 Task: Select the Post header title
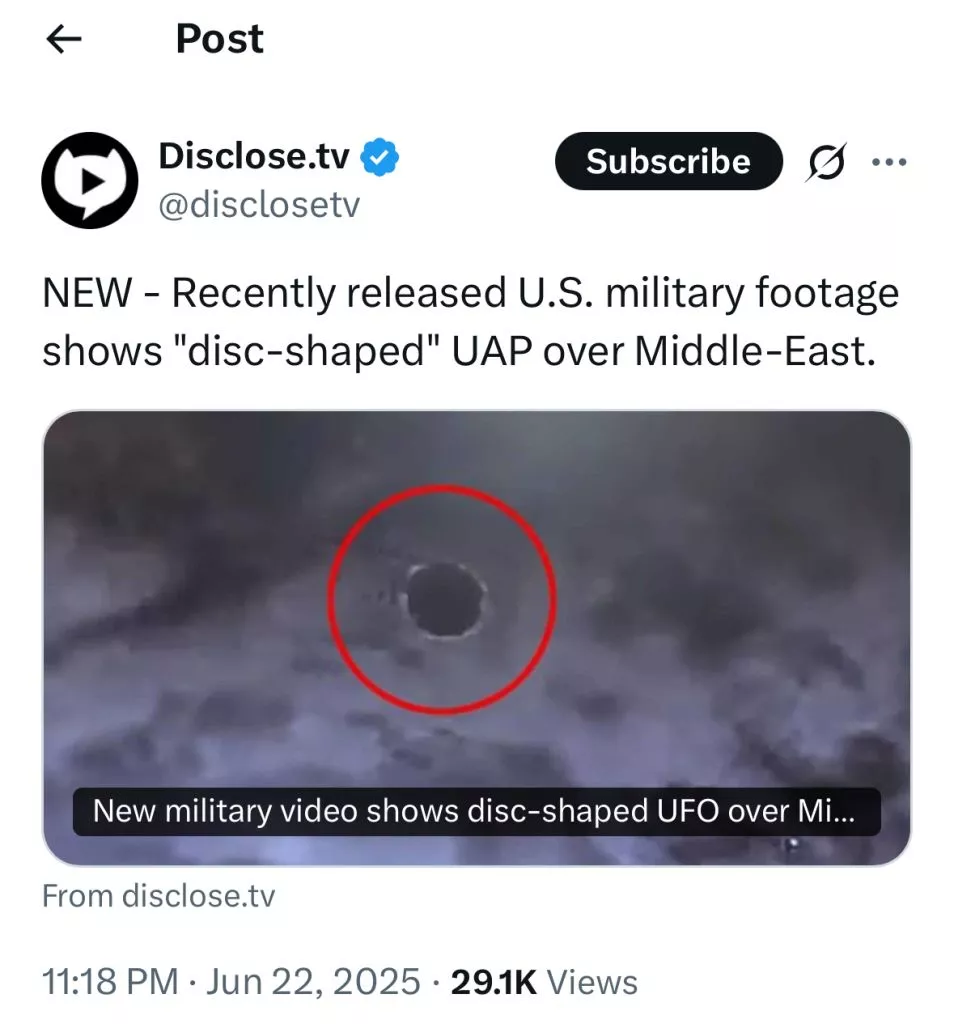click(219, 39)
